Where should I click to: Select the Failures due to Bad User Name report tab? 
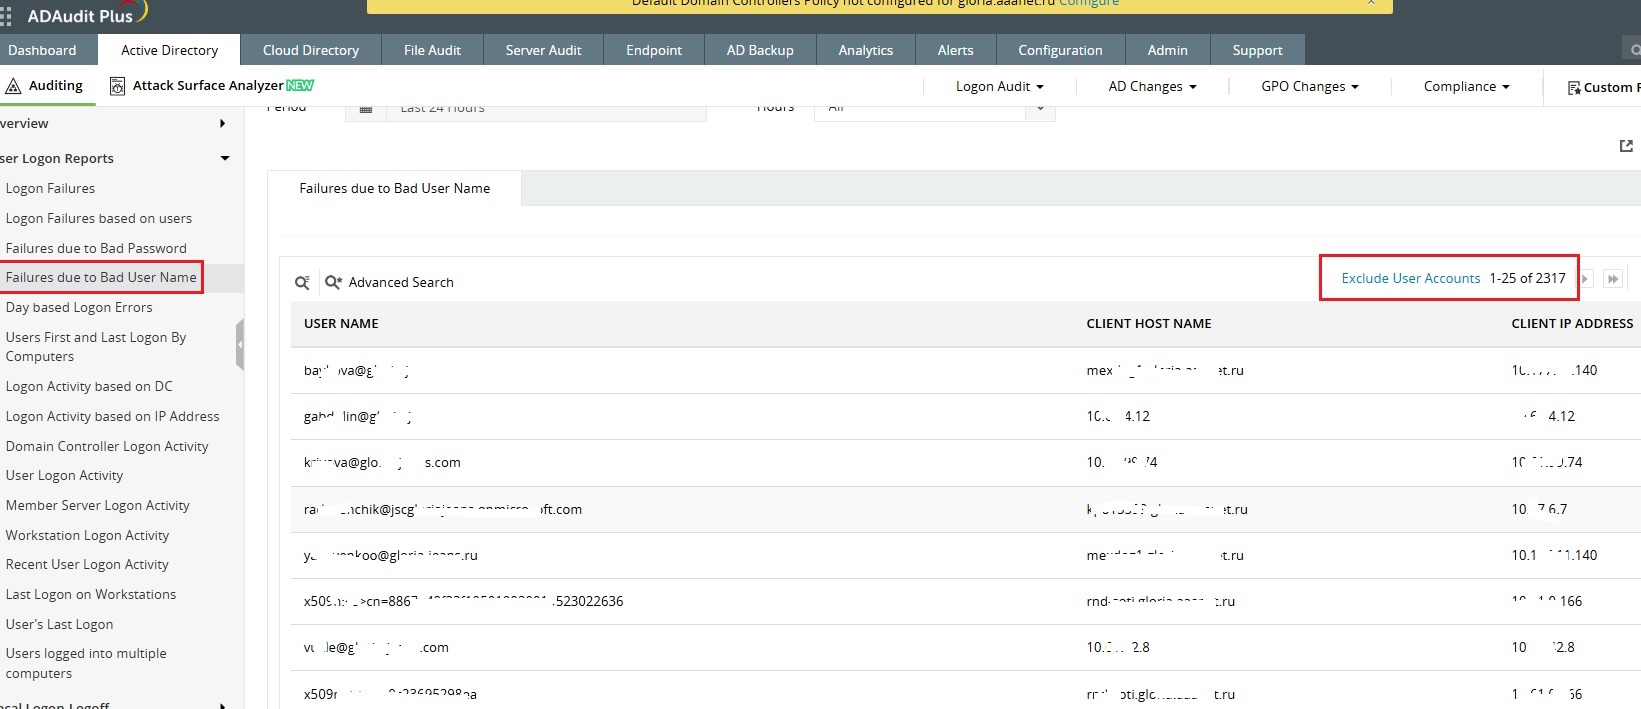[x=395, y=188]
